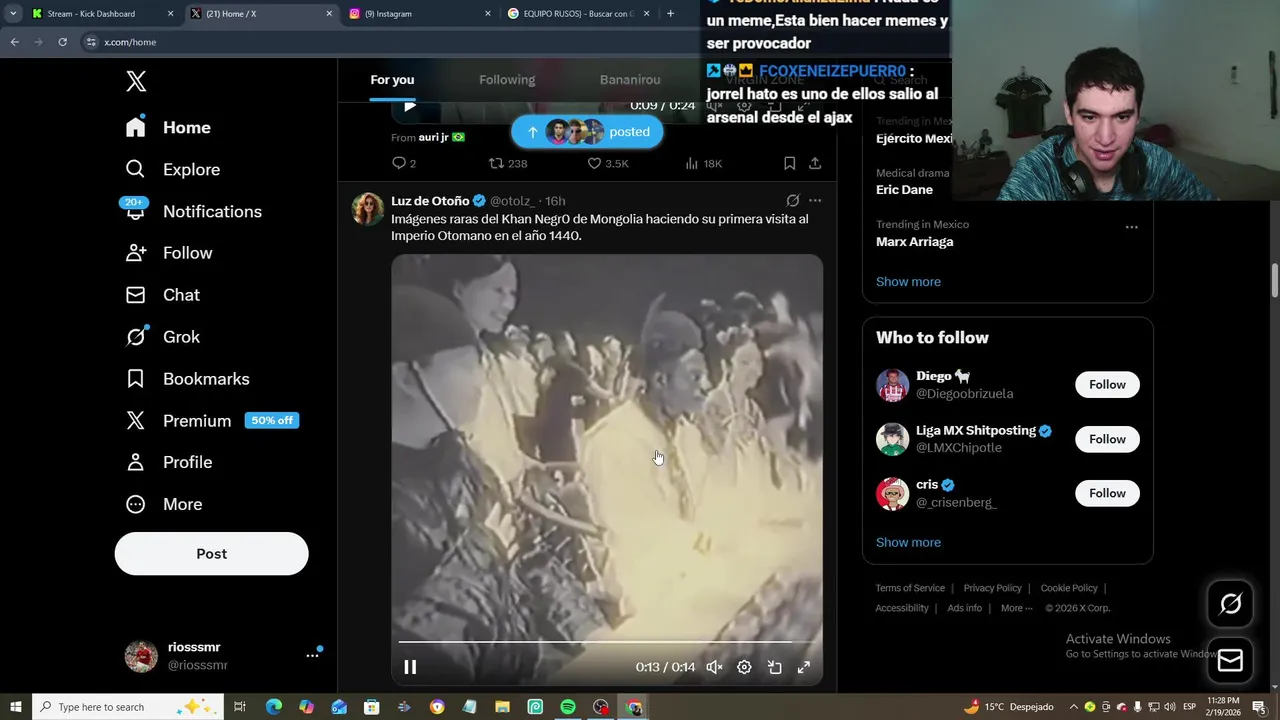Open the Windows Start menu
This screenshot has width=1280, height=720.
coord(15,707)
